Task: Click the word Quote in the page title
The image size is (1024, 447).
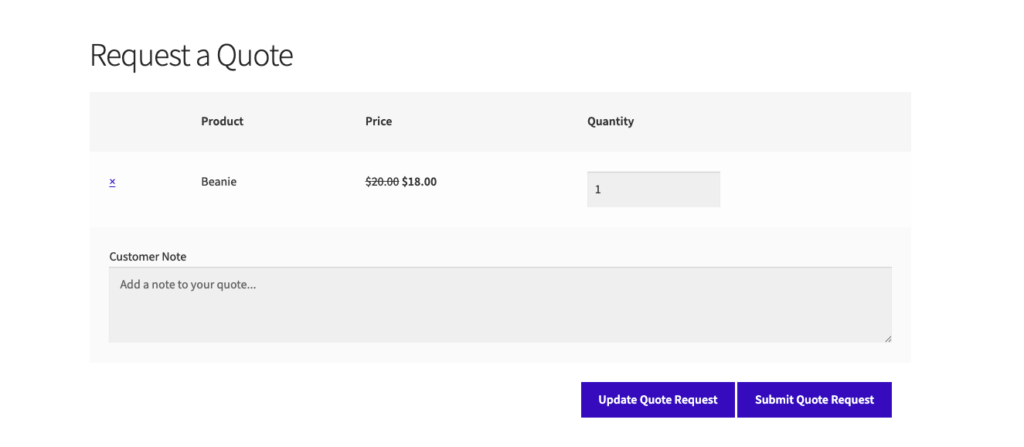Action: coord(254,55)
